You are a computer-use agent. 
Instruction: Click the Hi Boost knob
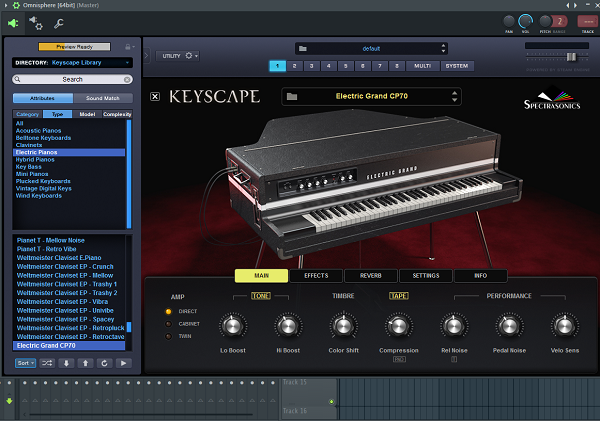tap(288, 326)
